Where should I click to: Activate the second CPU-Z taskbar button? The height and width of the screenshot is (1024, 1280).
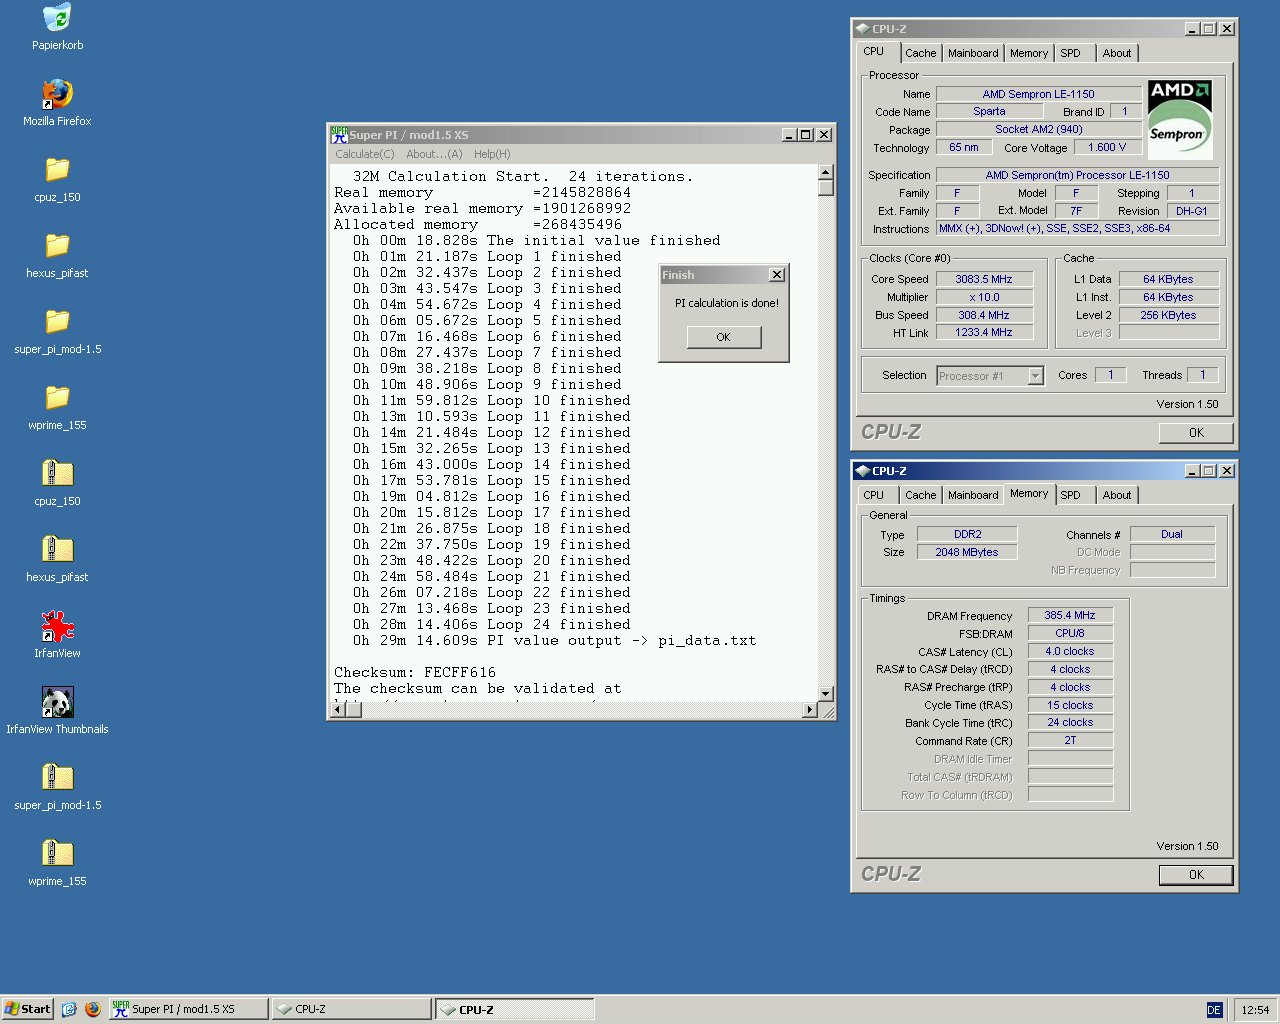click(x=515, y=1009)
